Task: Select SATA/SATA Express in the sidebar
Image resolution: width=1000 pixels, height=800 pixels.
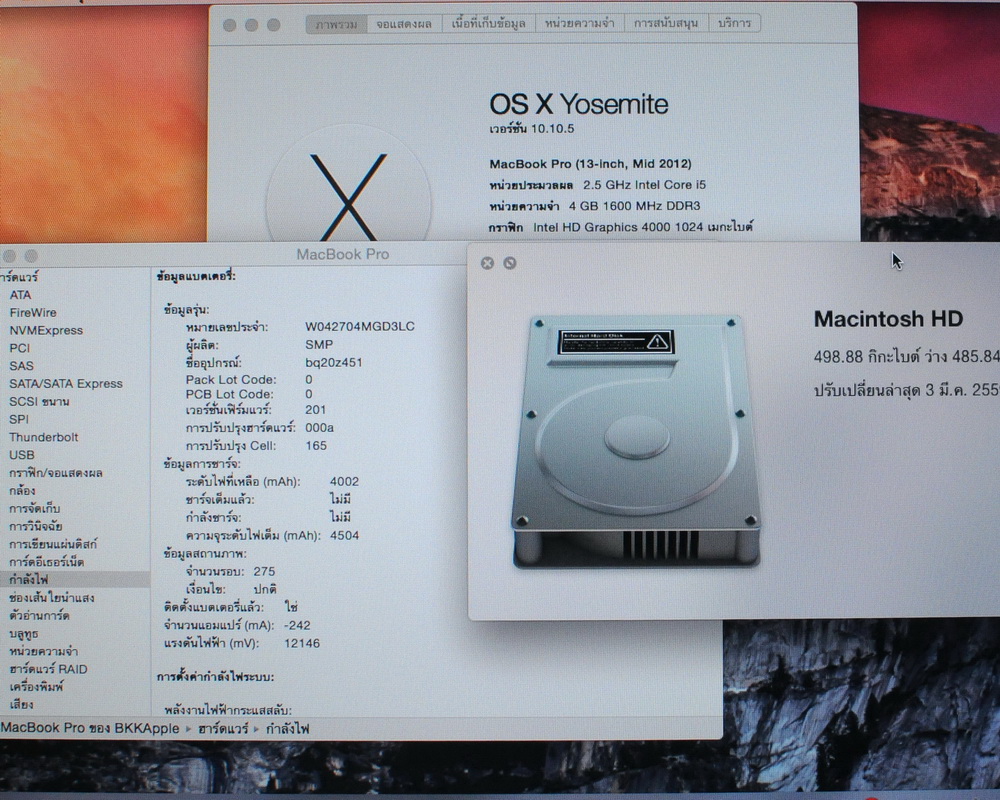Action: point(66,383)
